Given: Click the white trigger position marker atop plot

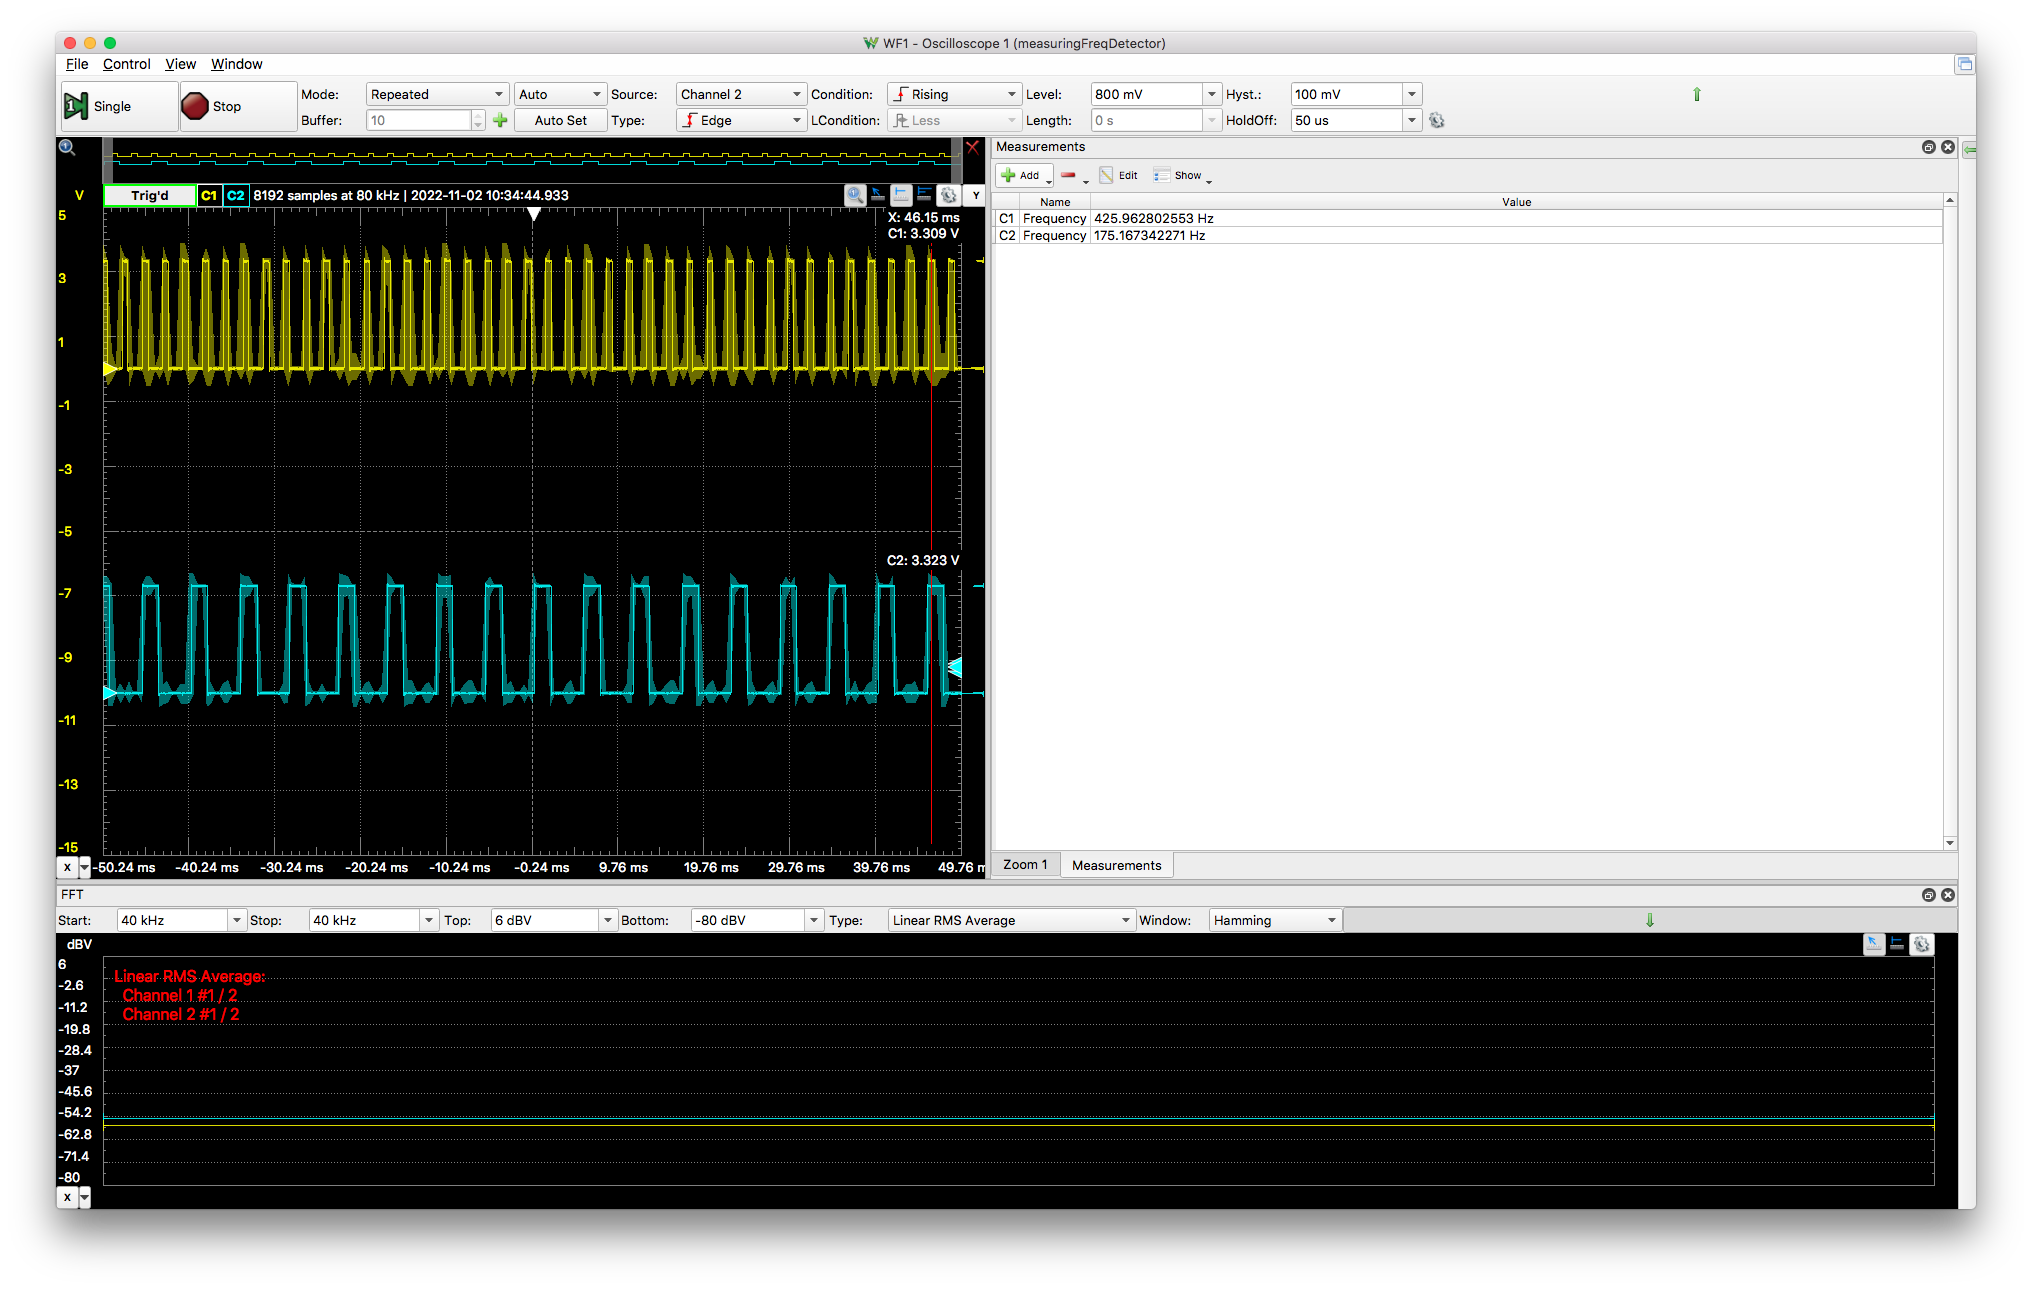Looking at the screenshot, I should (x=534, y=214).
